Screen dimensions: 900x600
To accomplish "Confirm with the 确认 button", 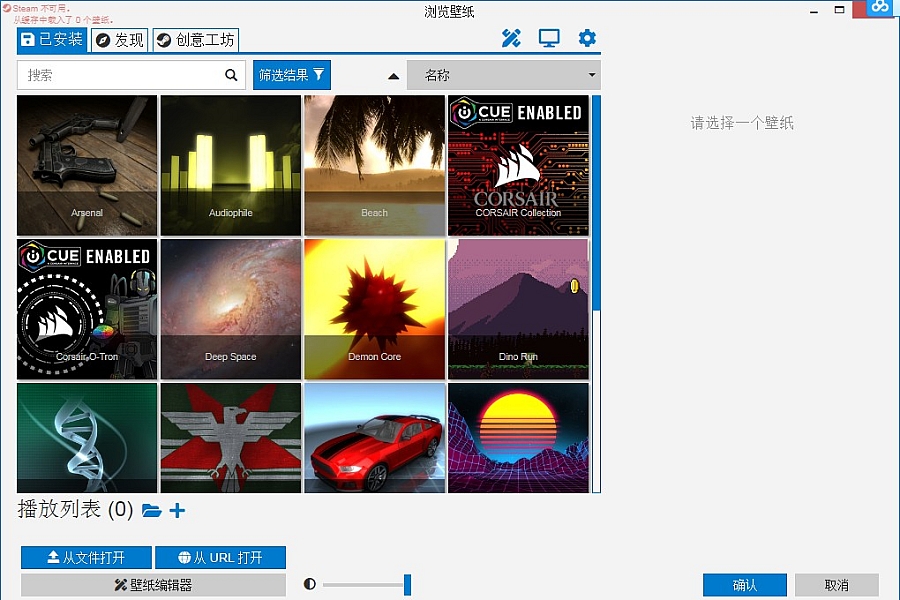I will tap(745, 584).
